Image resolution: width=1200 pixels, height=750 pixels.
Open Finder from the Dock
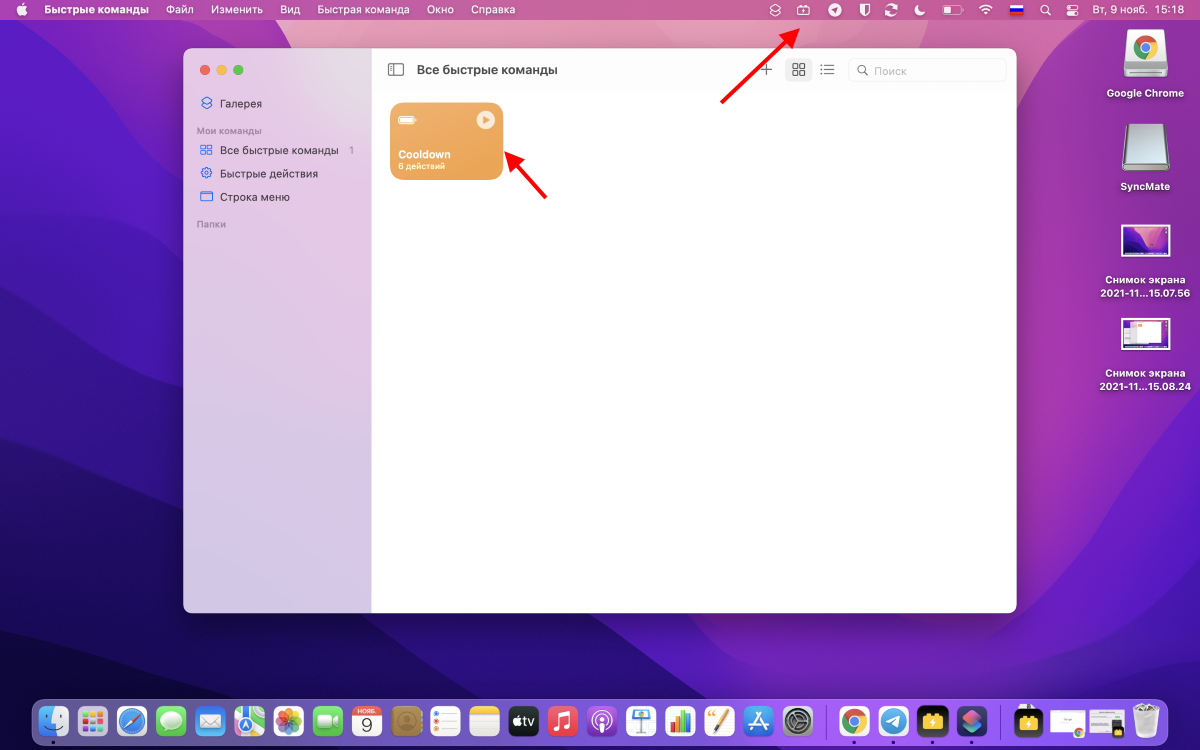tap(53, 720)
